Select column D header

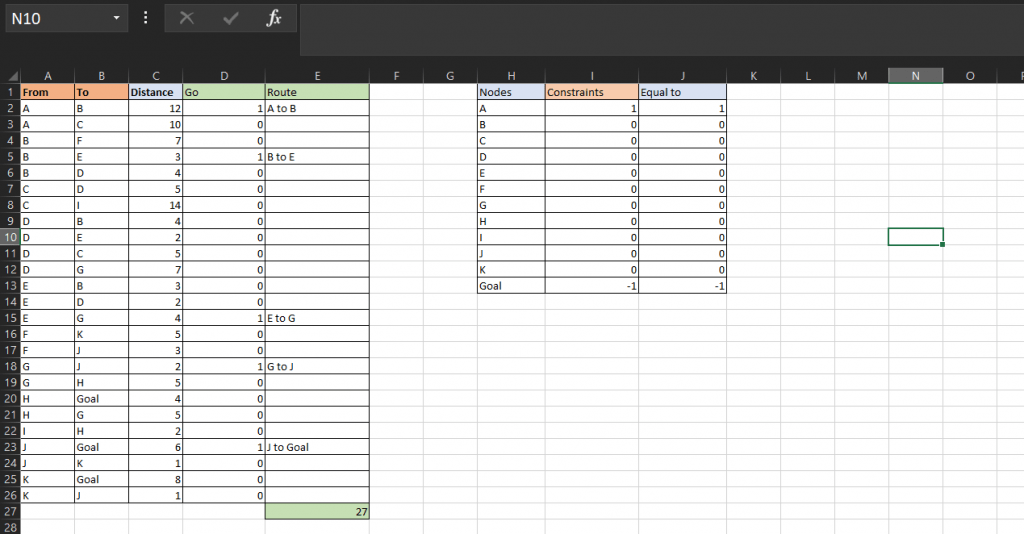(223, 75)
